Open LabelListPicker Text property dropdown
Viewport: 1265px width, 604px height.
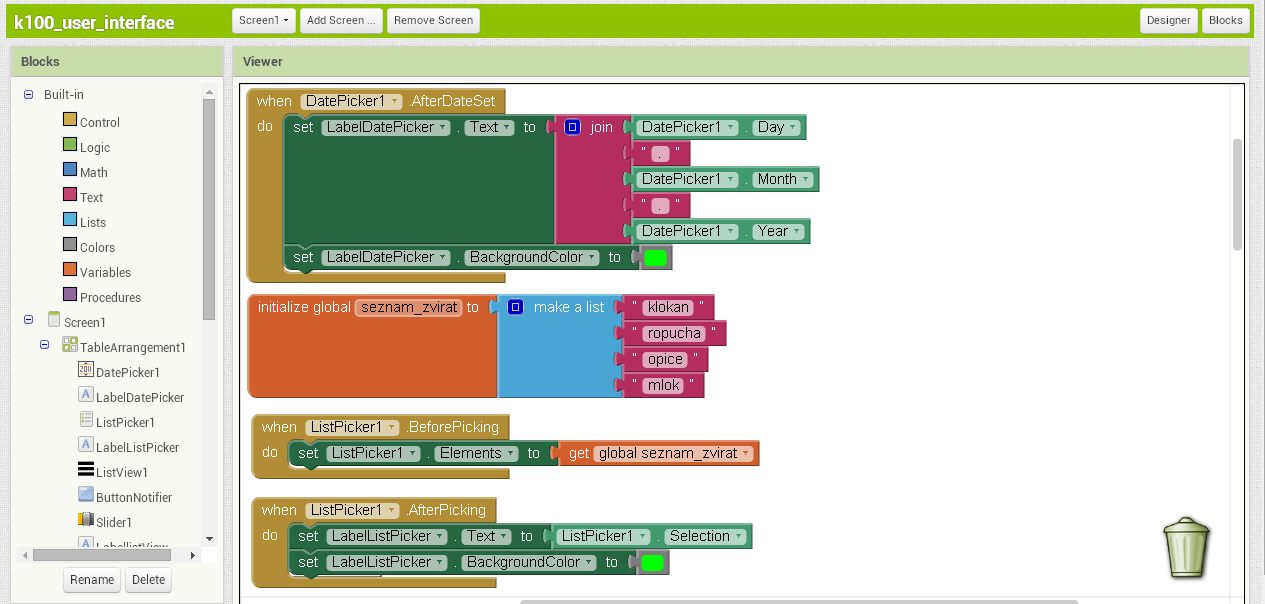(x=487, y=536)
